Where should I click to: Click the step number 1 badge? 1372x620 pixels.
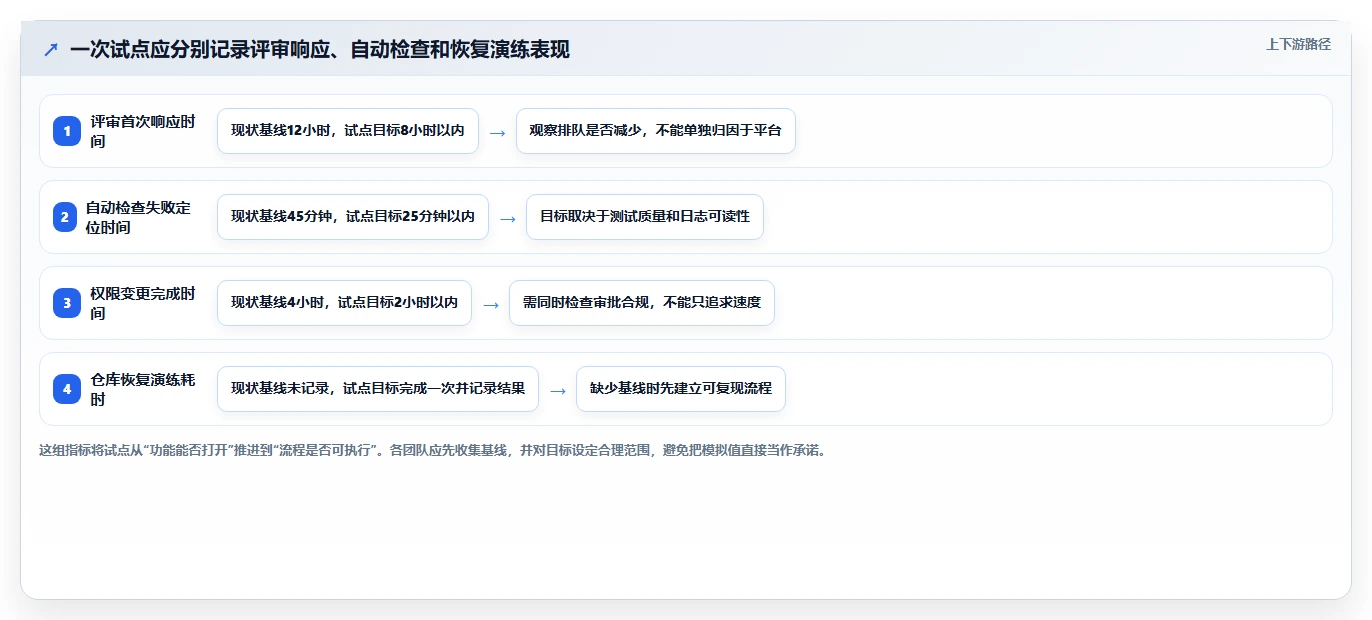67,131
